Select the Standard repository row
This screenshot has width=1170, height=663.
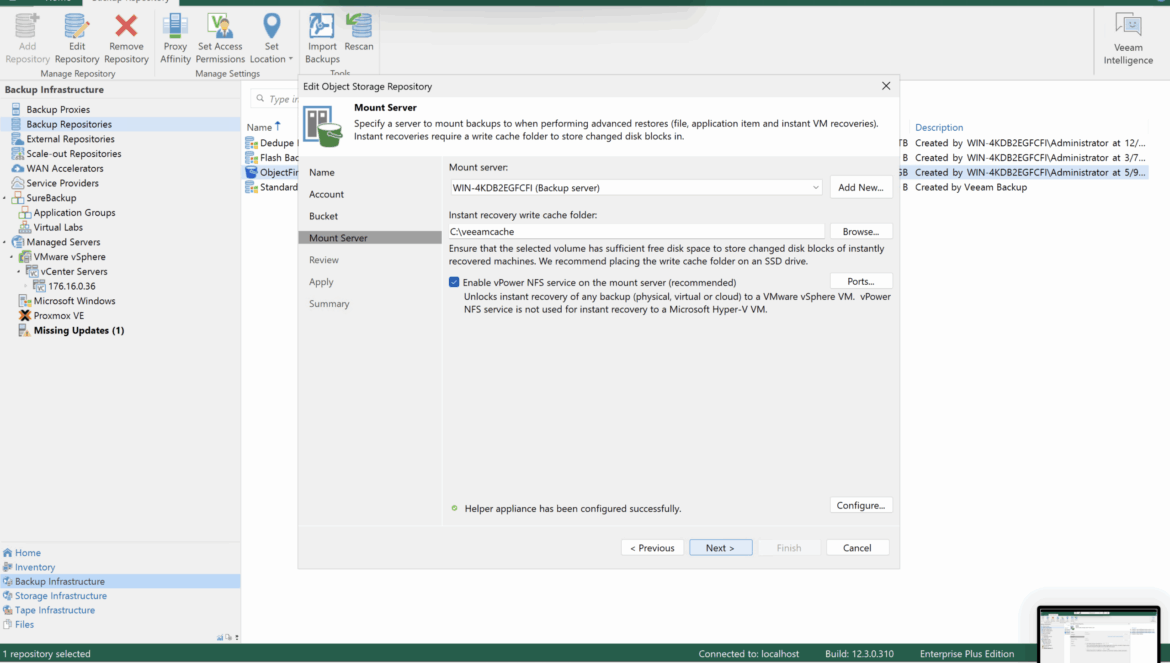click(272, 187)
